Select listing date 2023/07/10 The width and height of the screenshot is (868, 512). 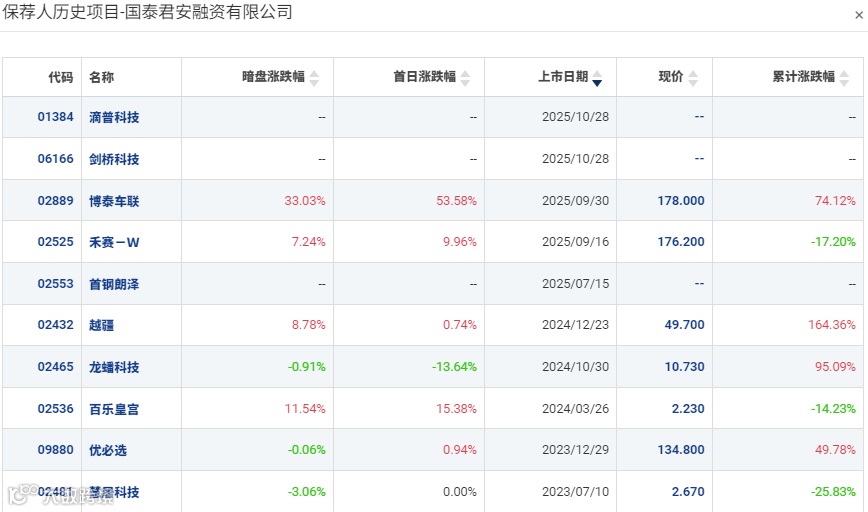(x=575, y=492)
